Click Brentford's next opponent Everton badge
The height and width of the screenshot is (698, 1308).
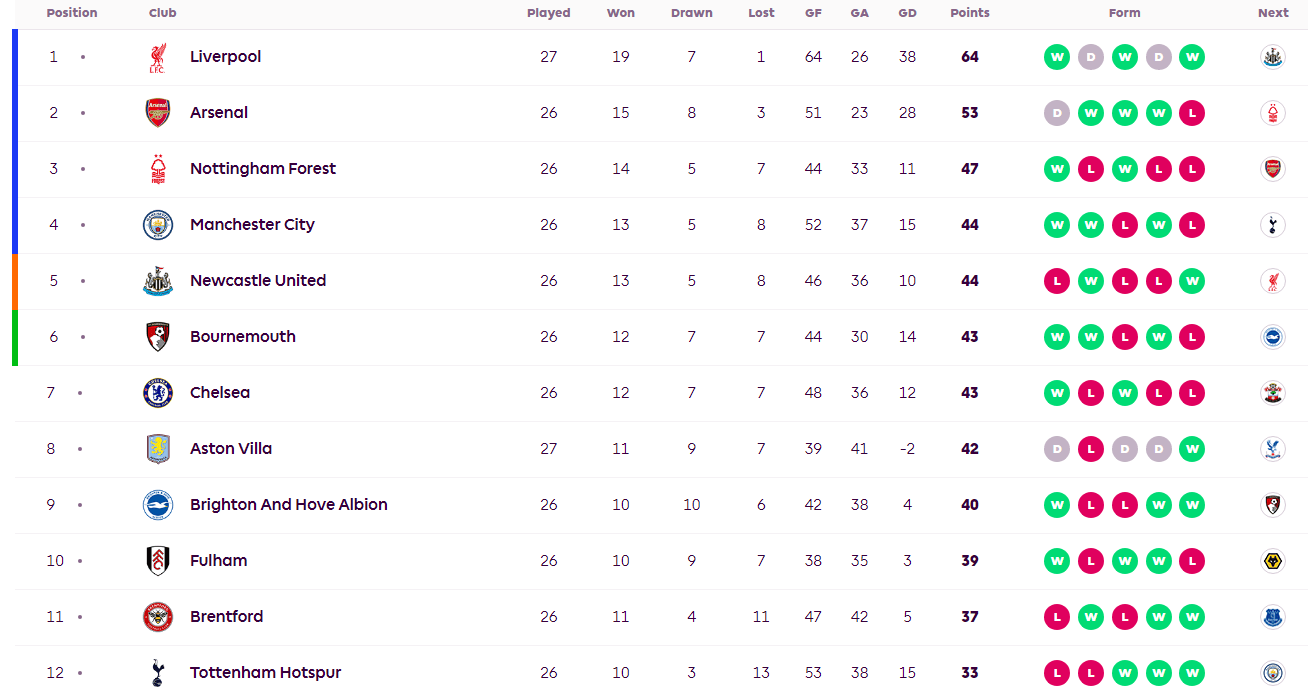coord(1272,617)
